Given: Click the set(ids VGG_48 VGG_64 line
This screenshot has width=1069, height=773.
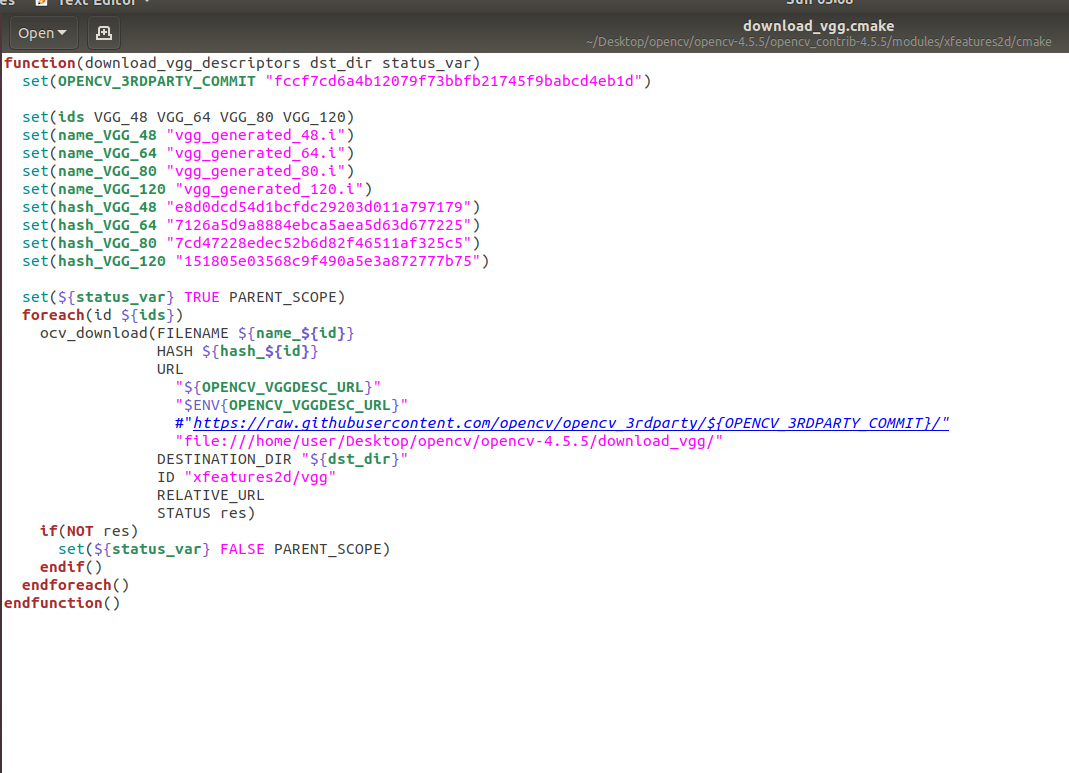Looking at the screenshot, I should click(x=188, y=117).
